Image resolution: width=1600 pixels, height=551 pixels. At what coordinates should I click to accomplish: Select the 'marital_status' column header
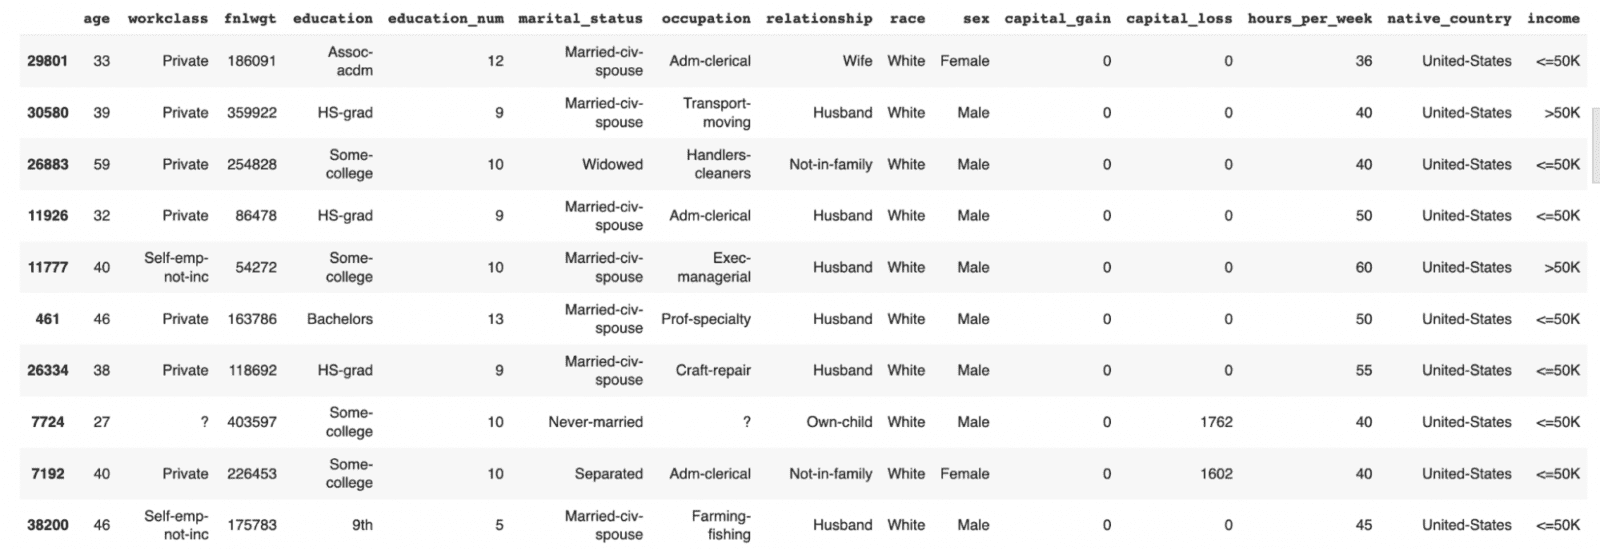[580, 18]
